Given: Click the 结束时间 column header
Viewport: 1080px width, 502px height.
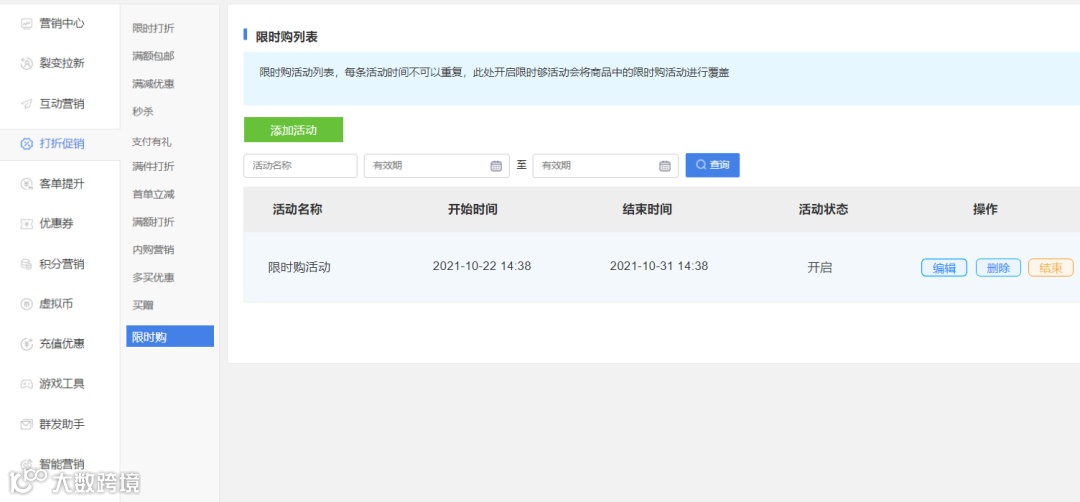Looking at the screenshot, I should [647, 209].
